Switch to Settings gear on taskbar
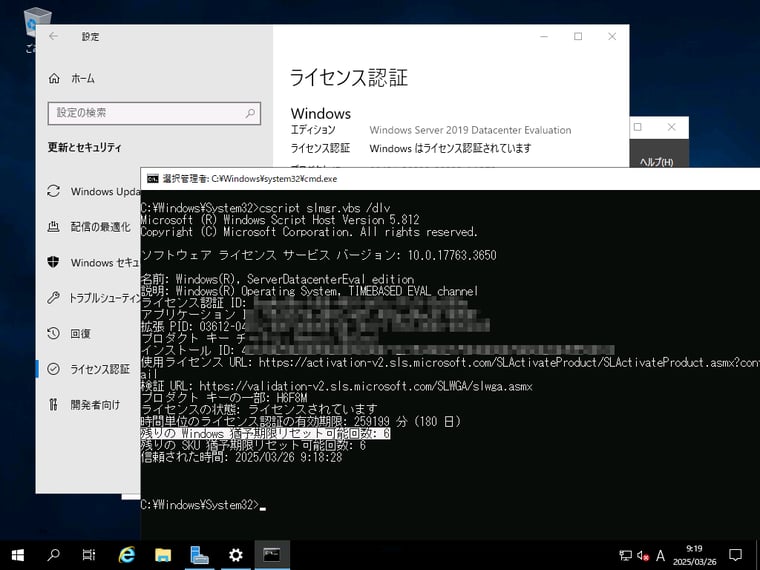The height and width of the screenshot is (570, 760). pyautogui.click(x=236, y=555)
